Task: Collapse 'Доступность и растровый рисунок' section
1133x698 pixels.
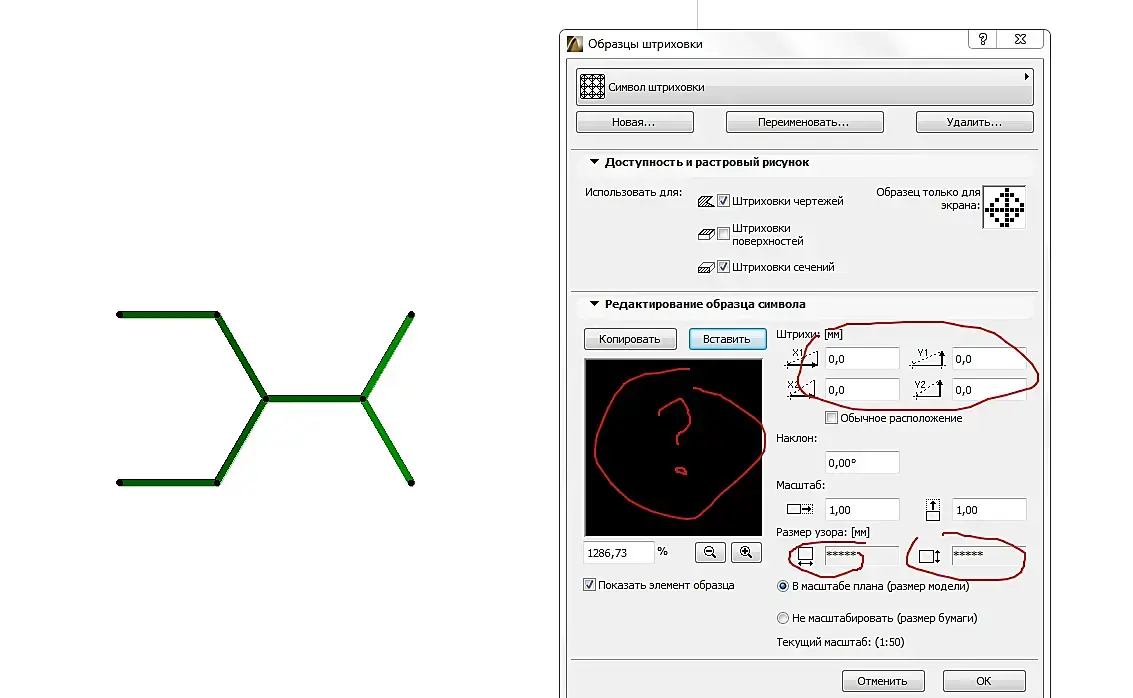Action: 594,162
